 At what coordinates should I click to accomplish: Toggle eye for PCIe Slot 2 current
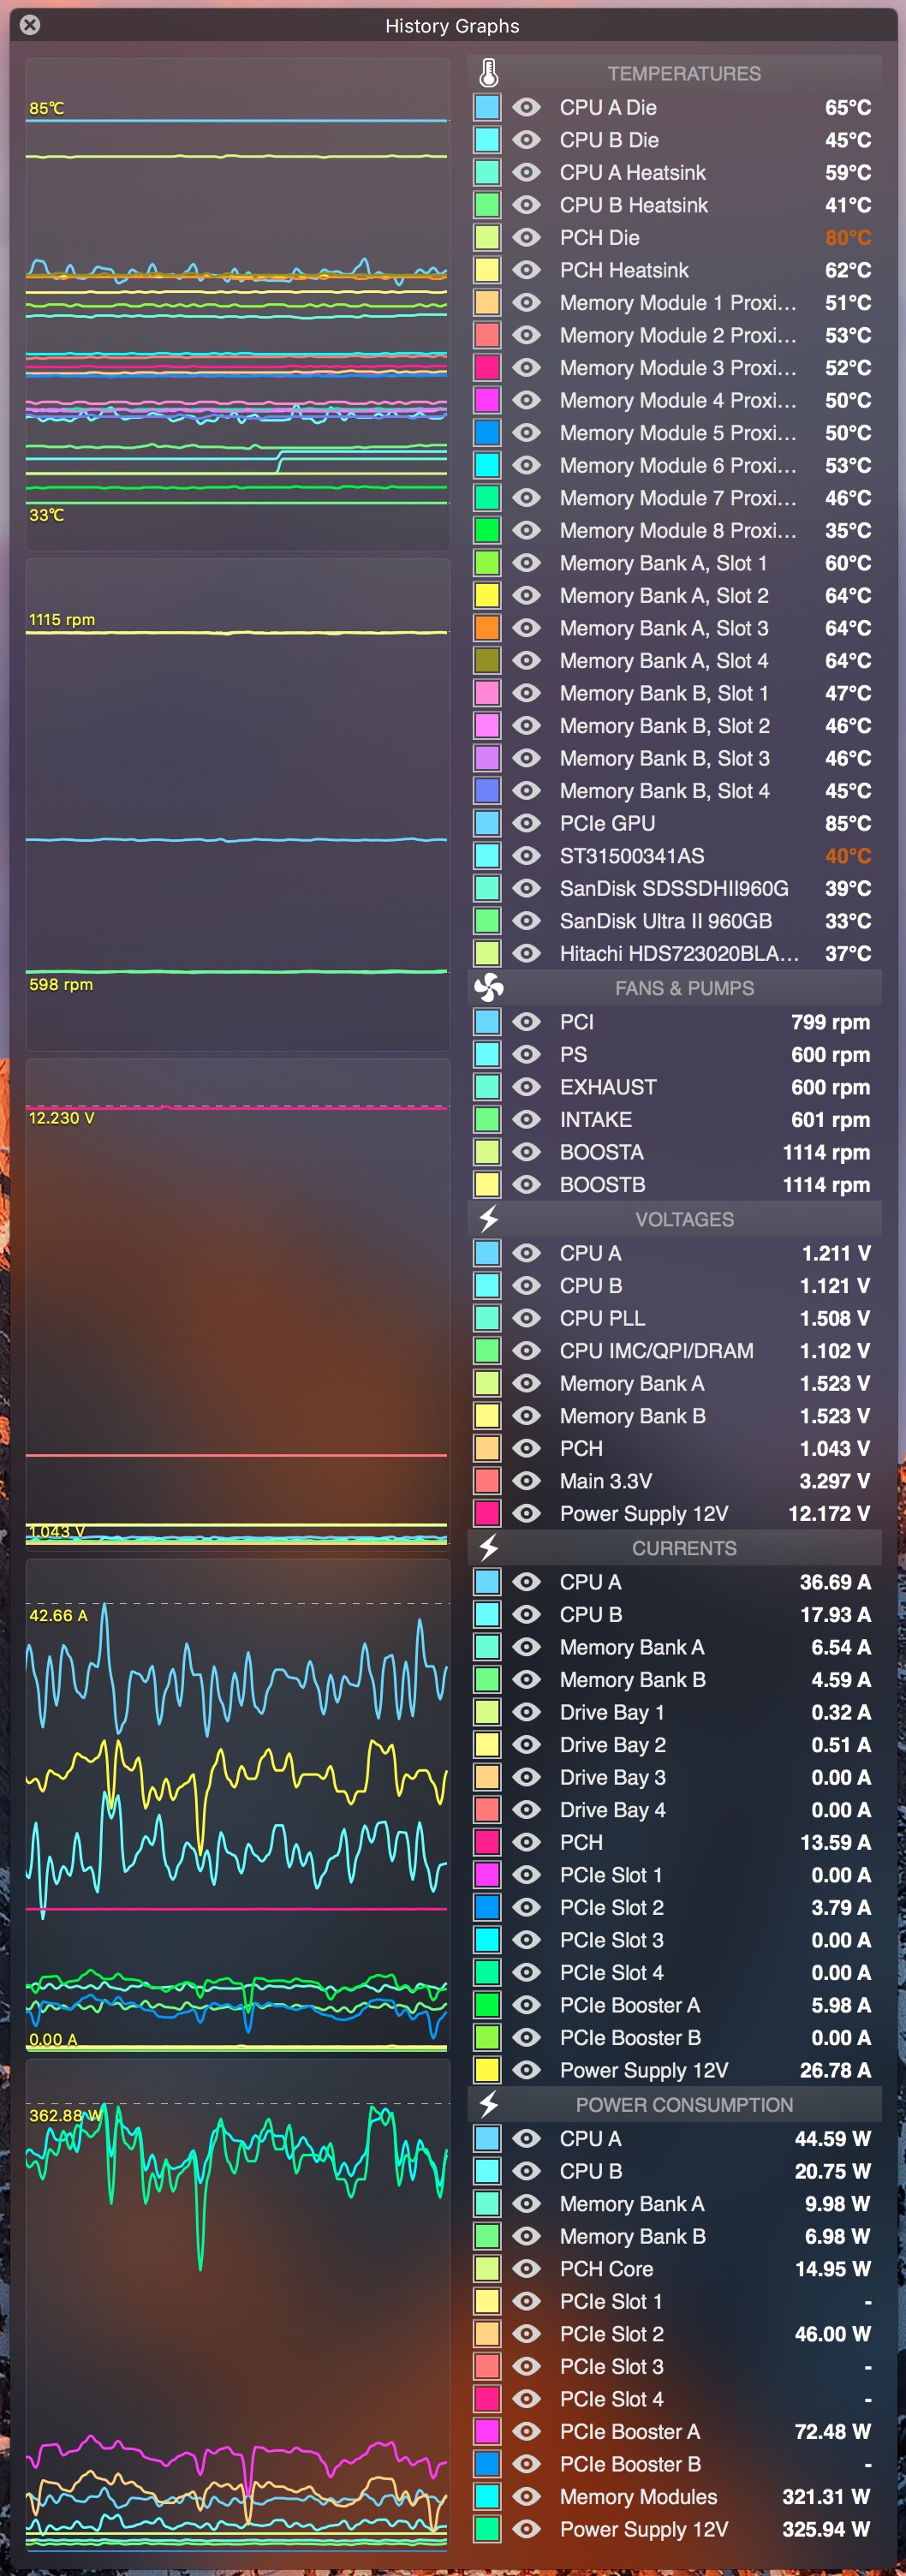click(526, 1907)
